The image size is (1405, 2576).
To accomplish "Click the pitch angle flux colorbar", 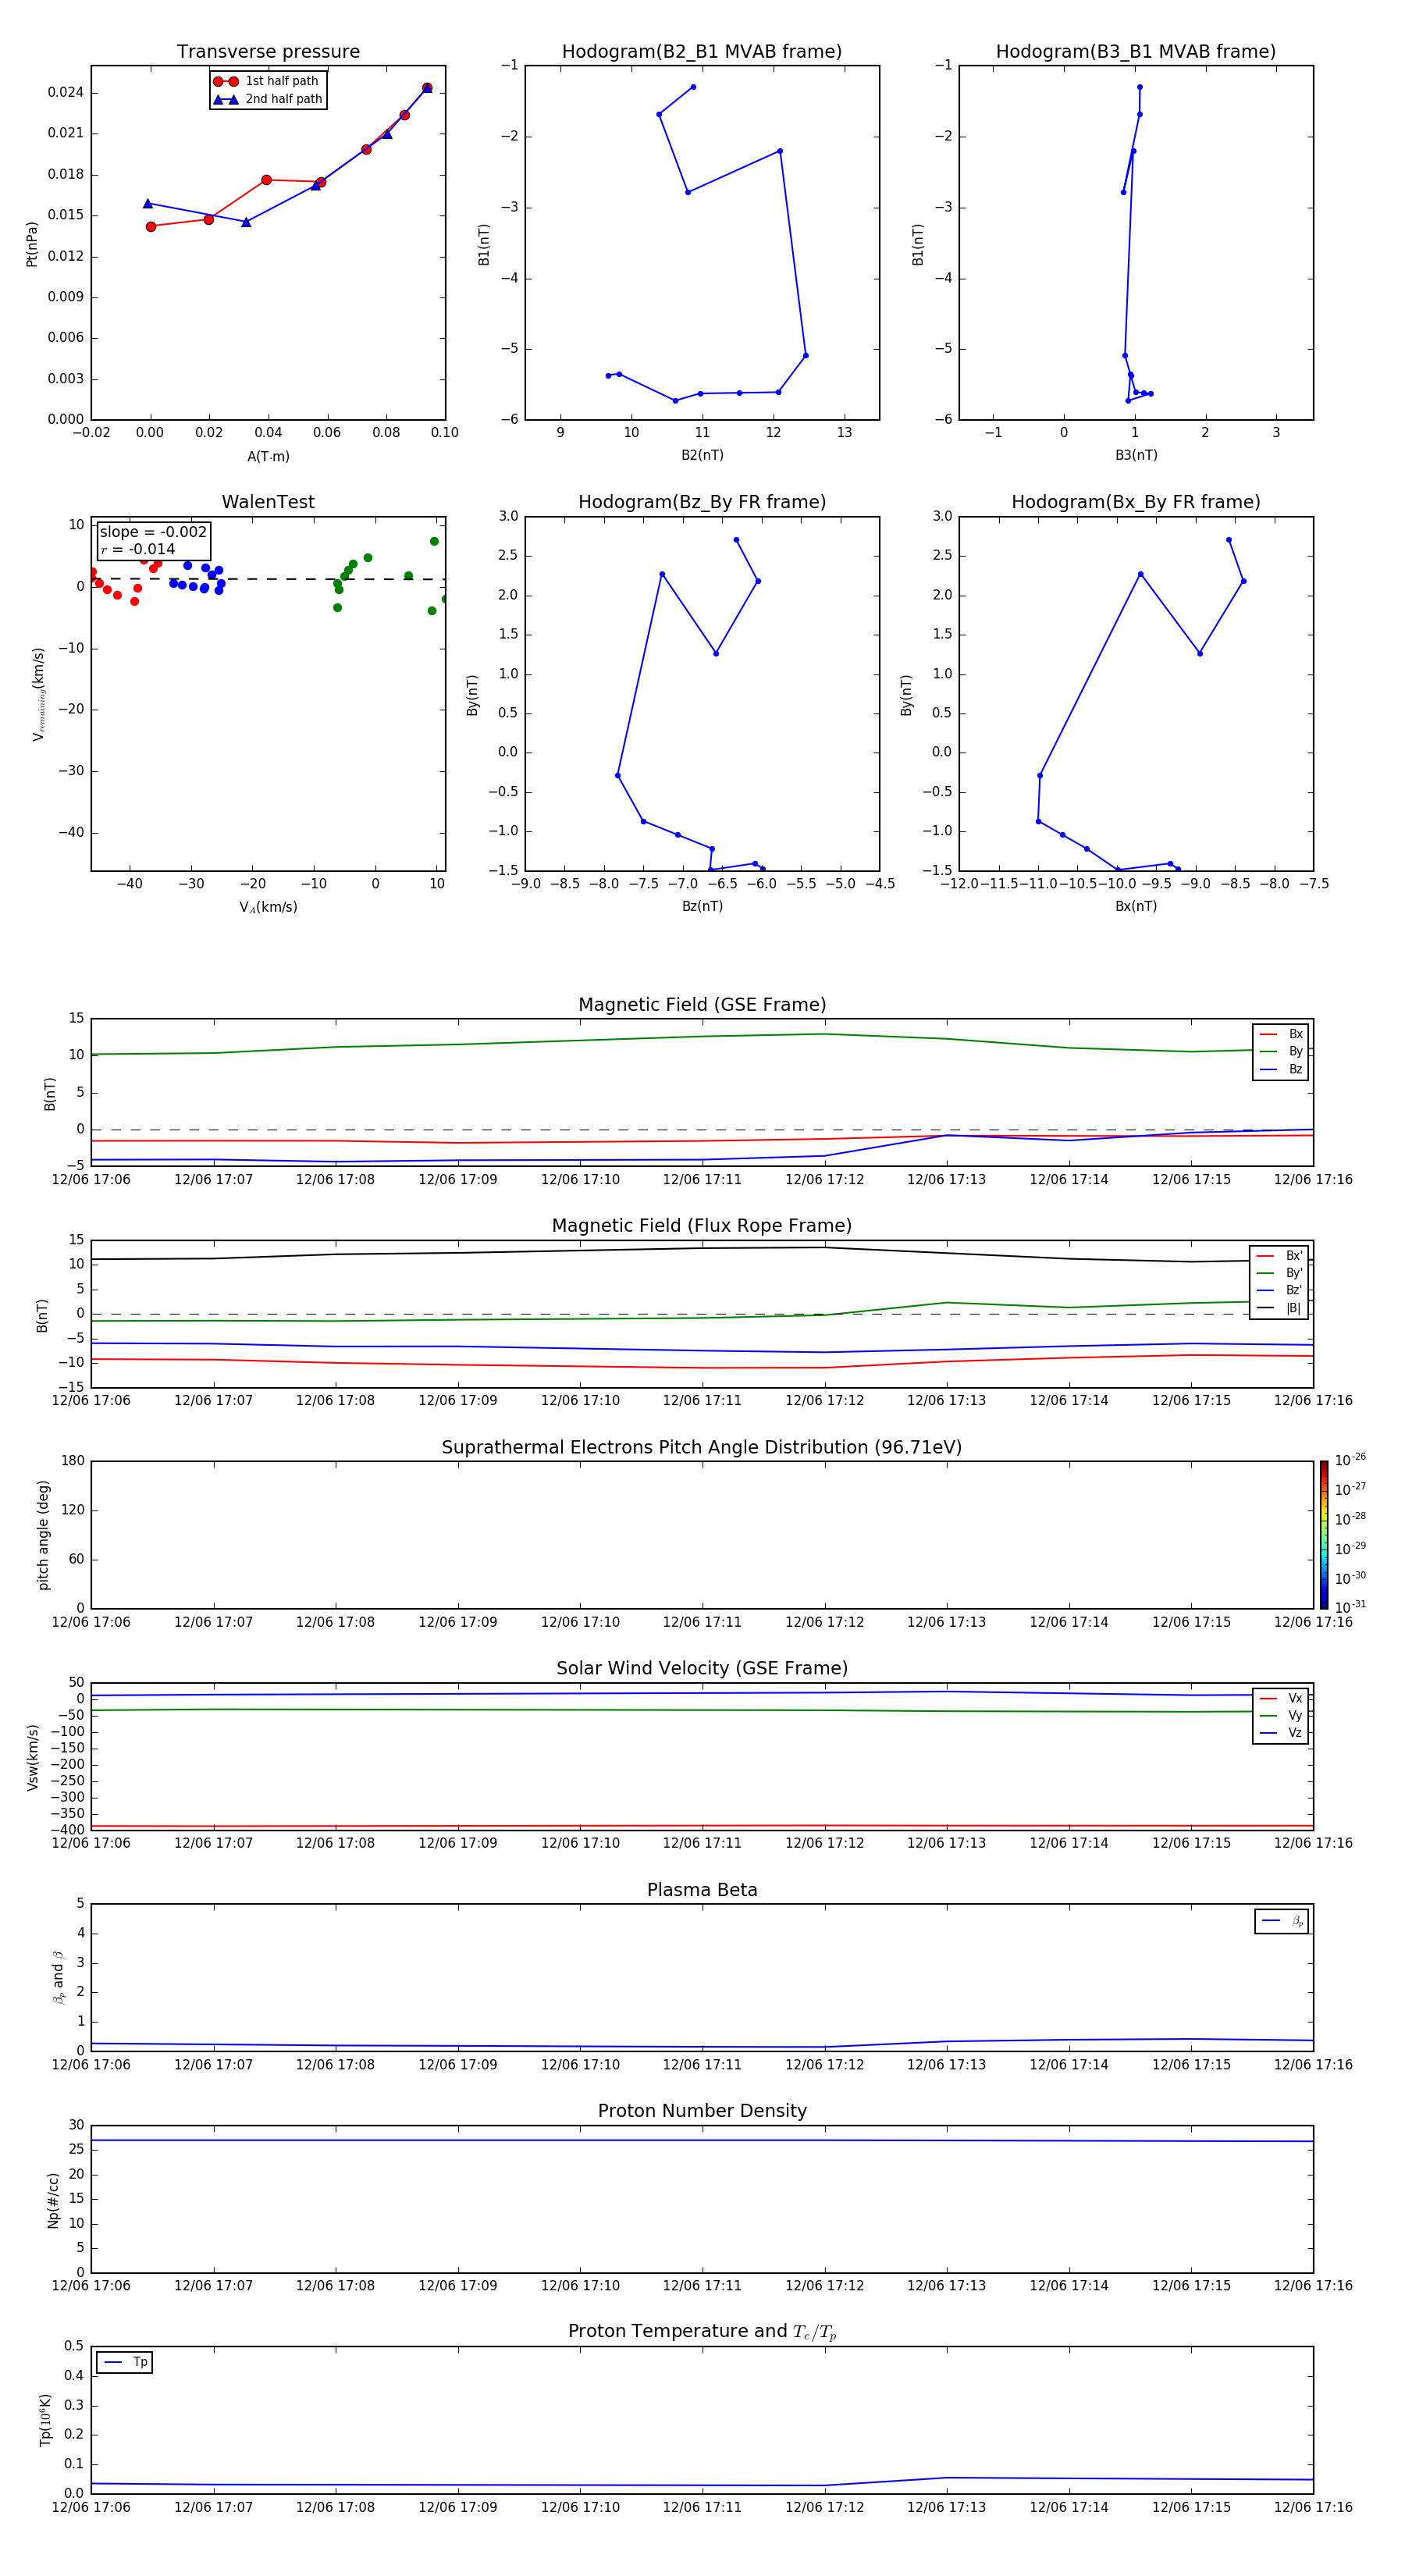I will click(1324, 1535).
